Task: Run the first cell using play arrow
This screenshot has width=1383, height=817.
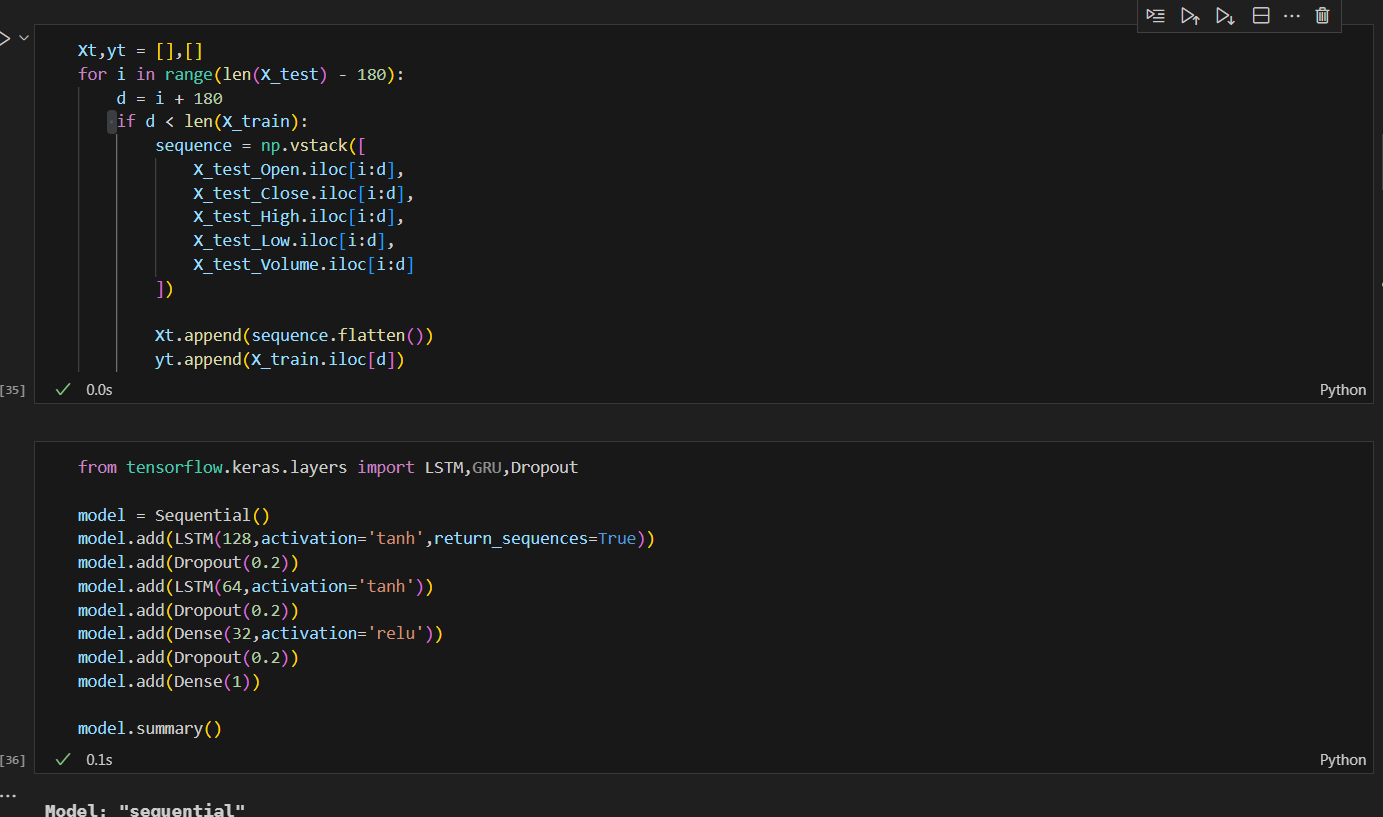Action: [4, 38]
